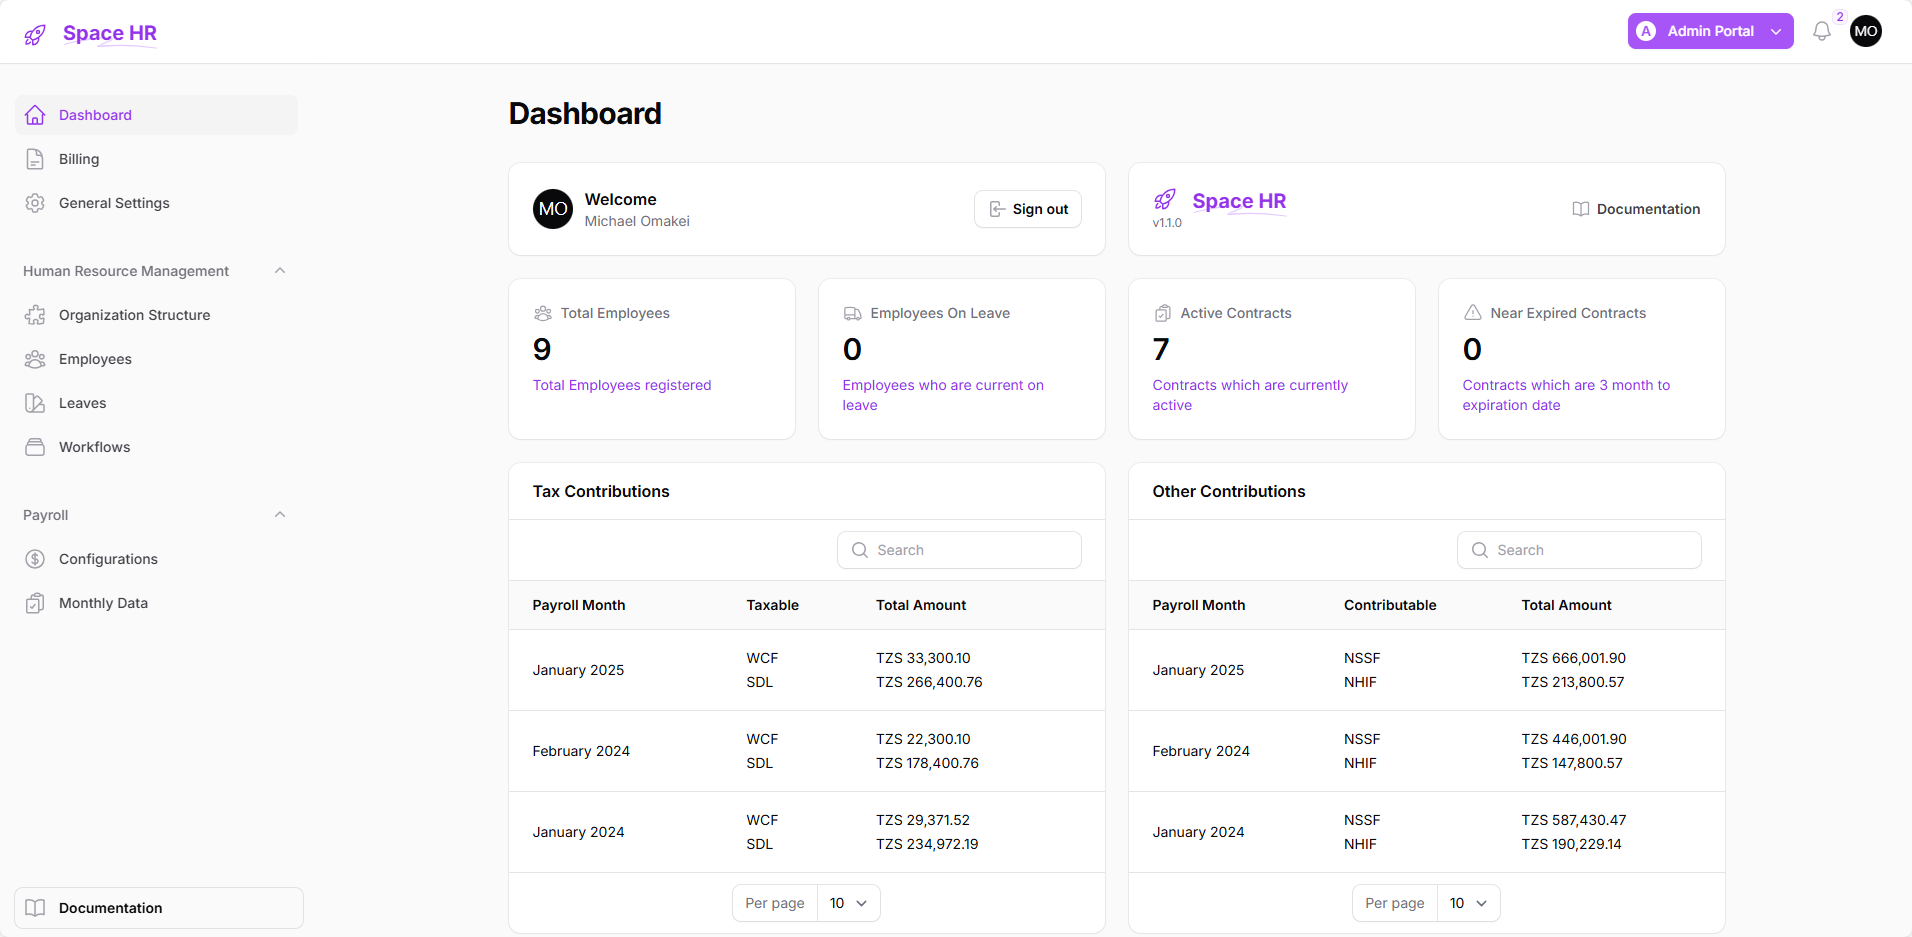Image resolution: width=1912 pixels, height=937 pixels.
Task: Click the sidebar Documentation button
Action: pyautogui.click(x=159, y=908)
